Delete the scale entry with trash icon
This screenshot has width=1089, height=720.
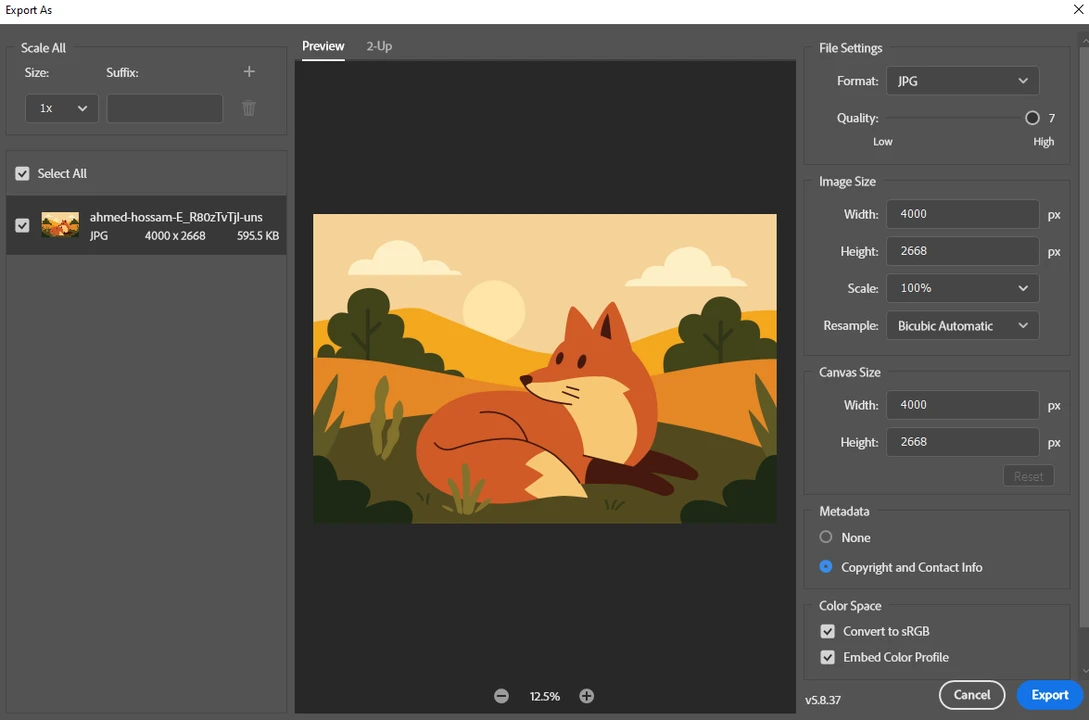pos(249,108)
